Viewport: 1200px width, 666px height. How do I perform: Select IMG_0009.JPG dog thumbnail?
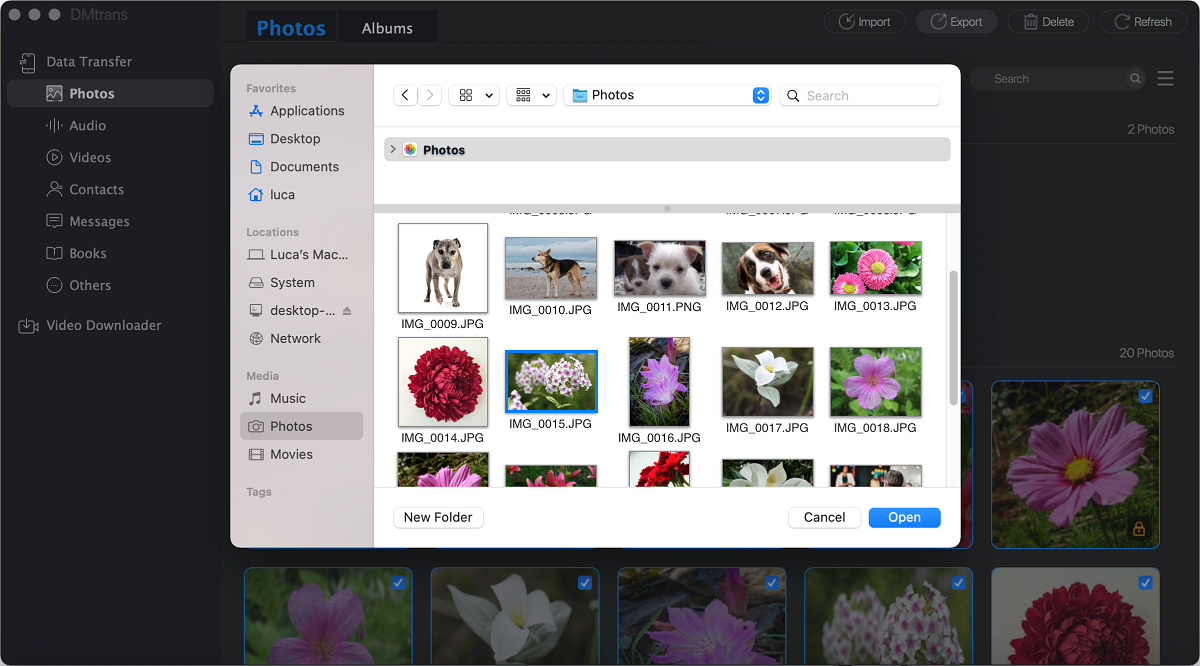click(443, 268)
